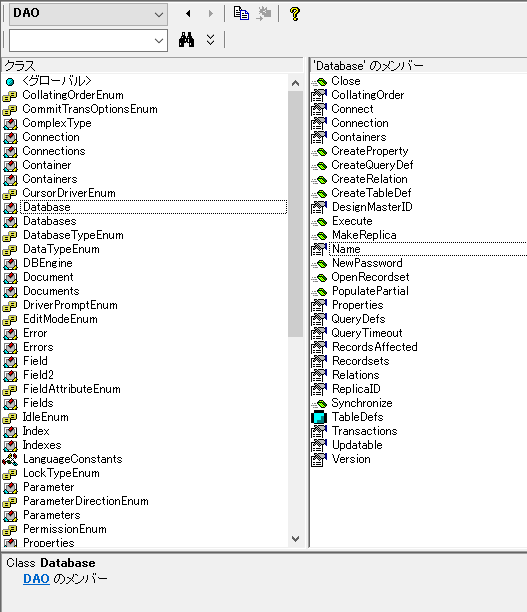Click the property icon beside Name
The image size is (527, 612).
click(x=319, y=249)
